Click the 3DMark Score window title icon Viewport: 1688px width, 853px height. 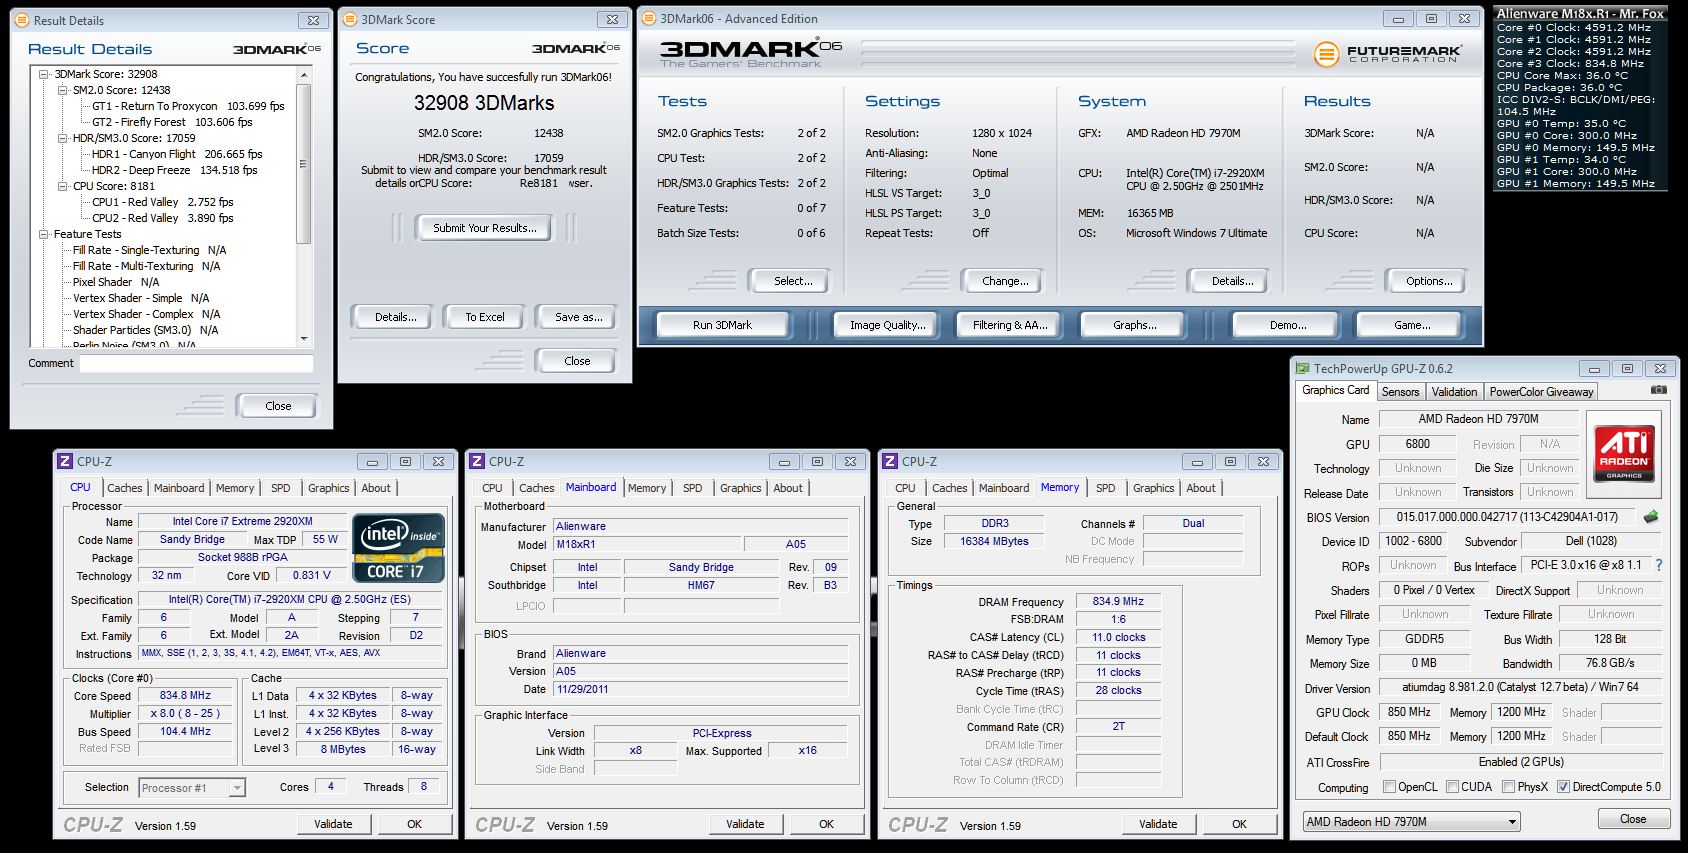coord(349,19)
